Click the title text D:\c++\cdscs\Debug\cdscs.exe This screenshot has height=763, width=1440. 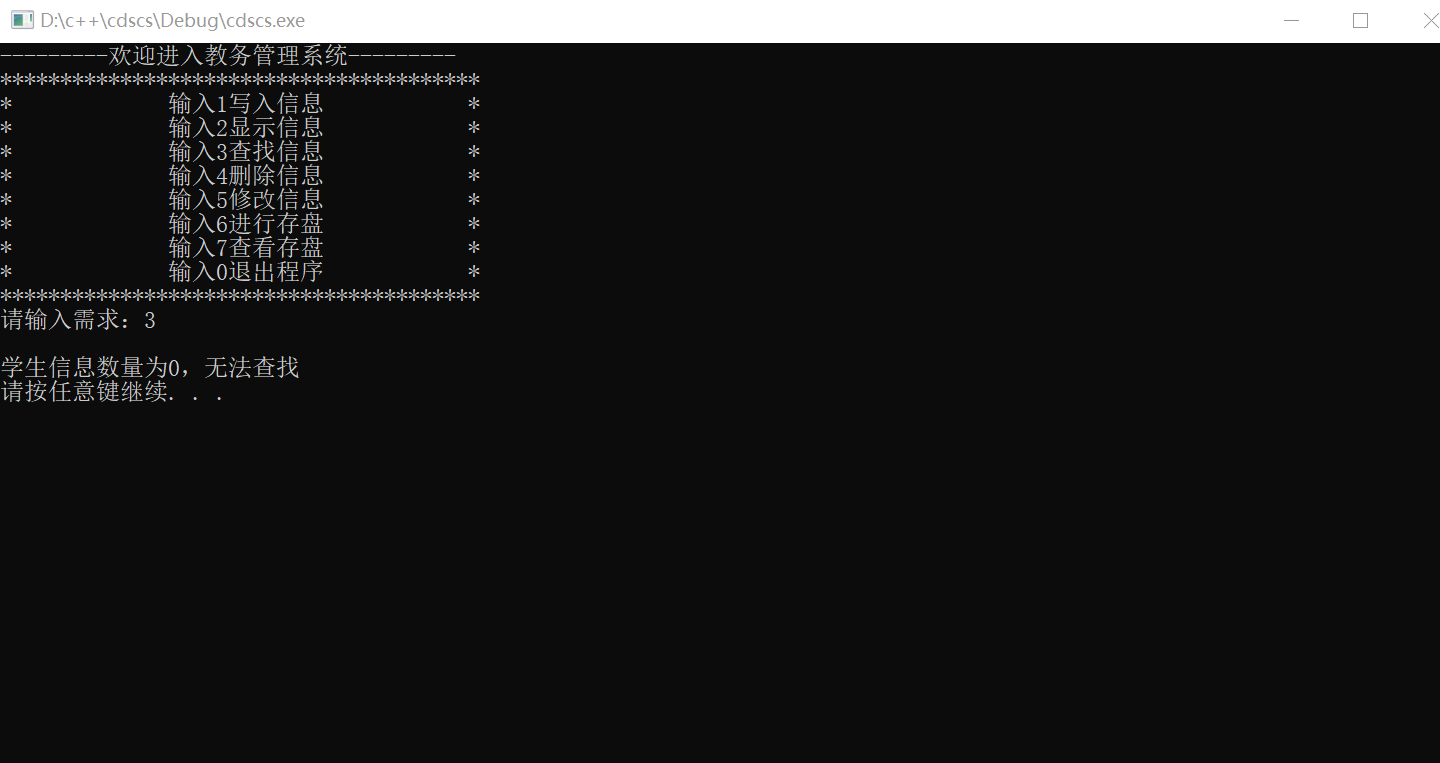click(x=172, y=20)
